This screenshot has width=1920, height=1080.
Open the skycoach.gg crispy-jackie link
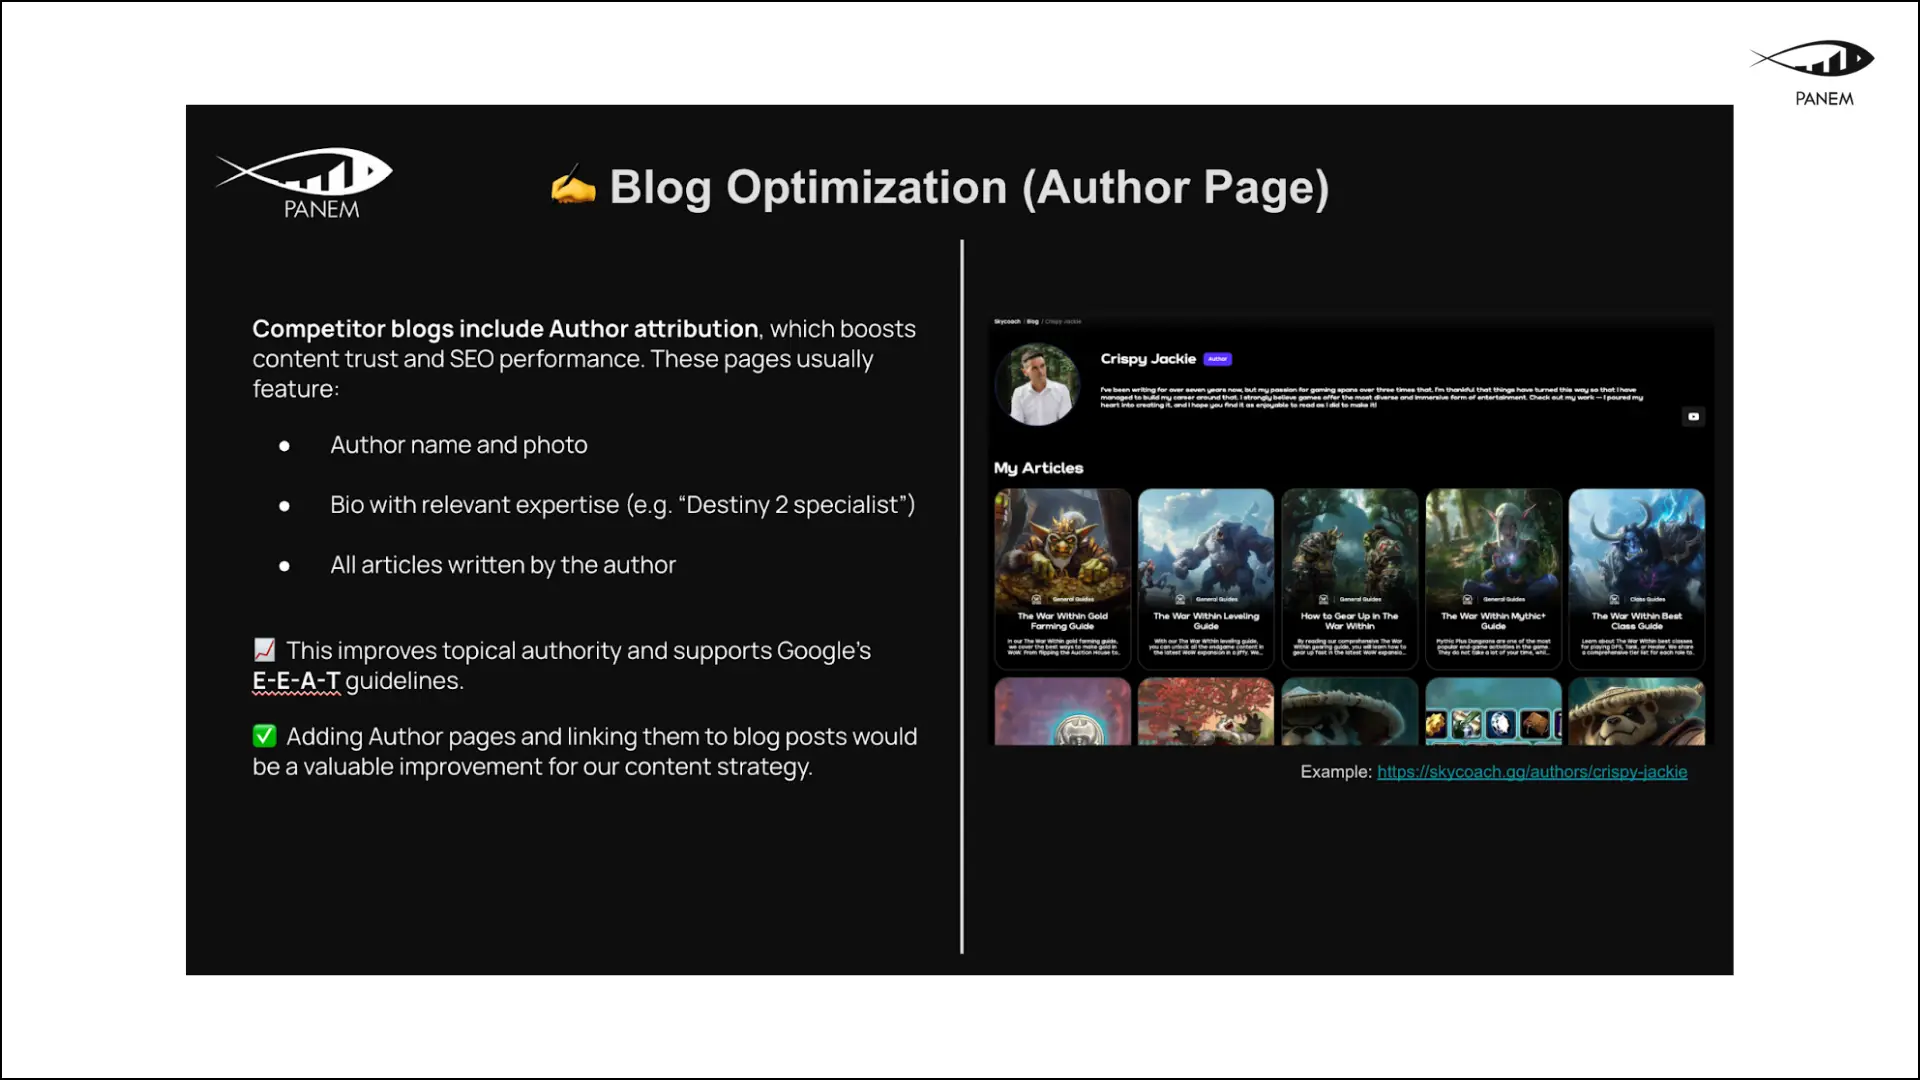coord(1531,772)
